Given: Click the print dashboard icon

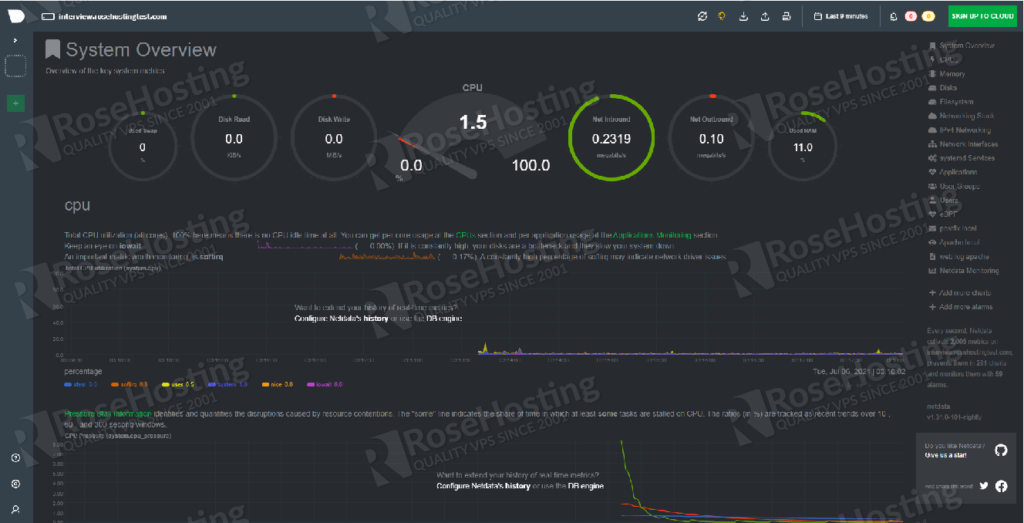Looking at the screenshot, I should click(x=787, y=16).
